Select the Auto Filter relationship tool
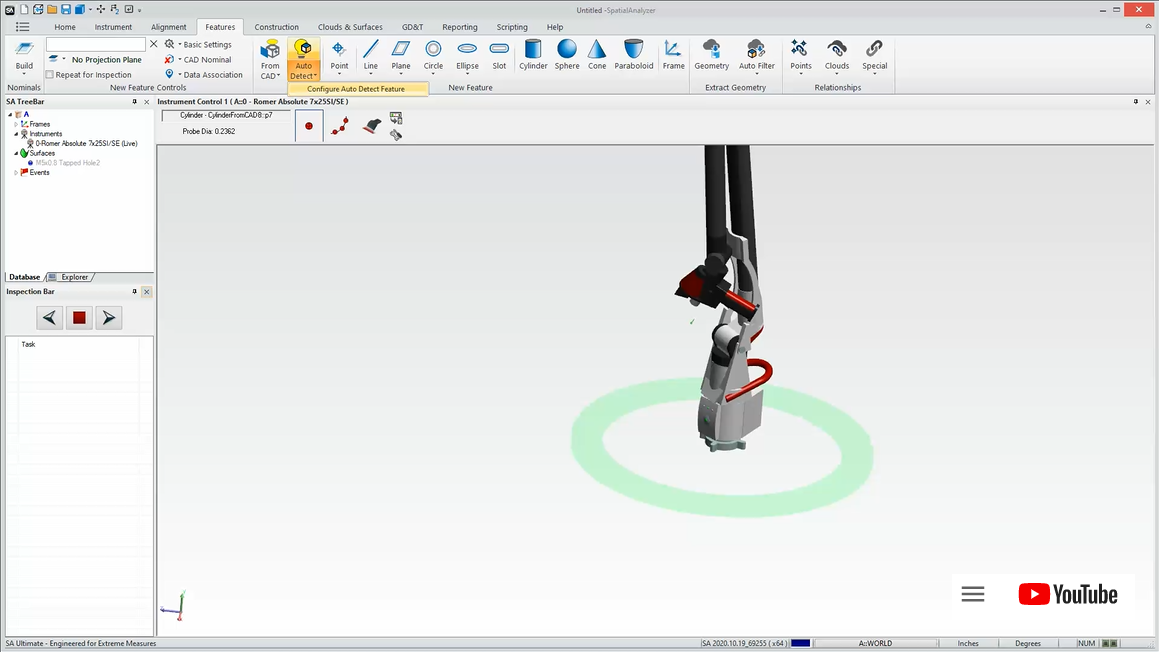The width and height of the screenshot is (1159, 652). click(756, 55)
